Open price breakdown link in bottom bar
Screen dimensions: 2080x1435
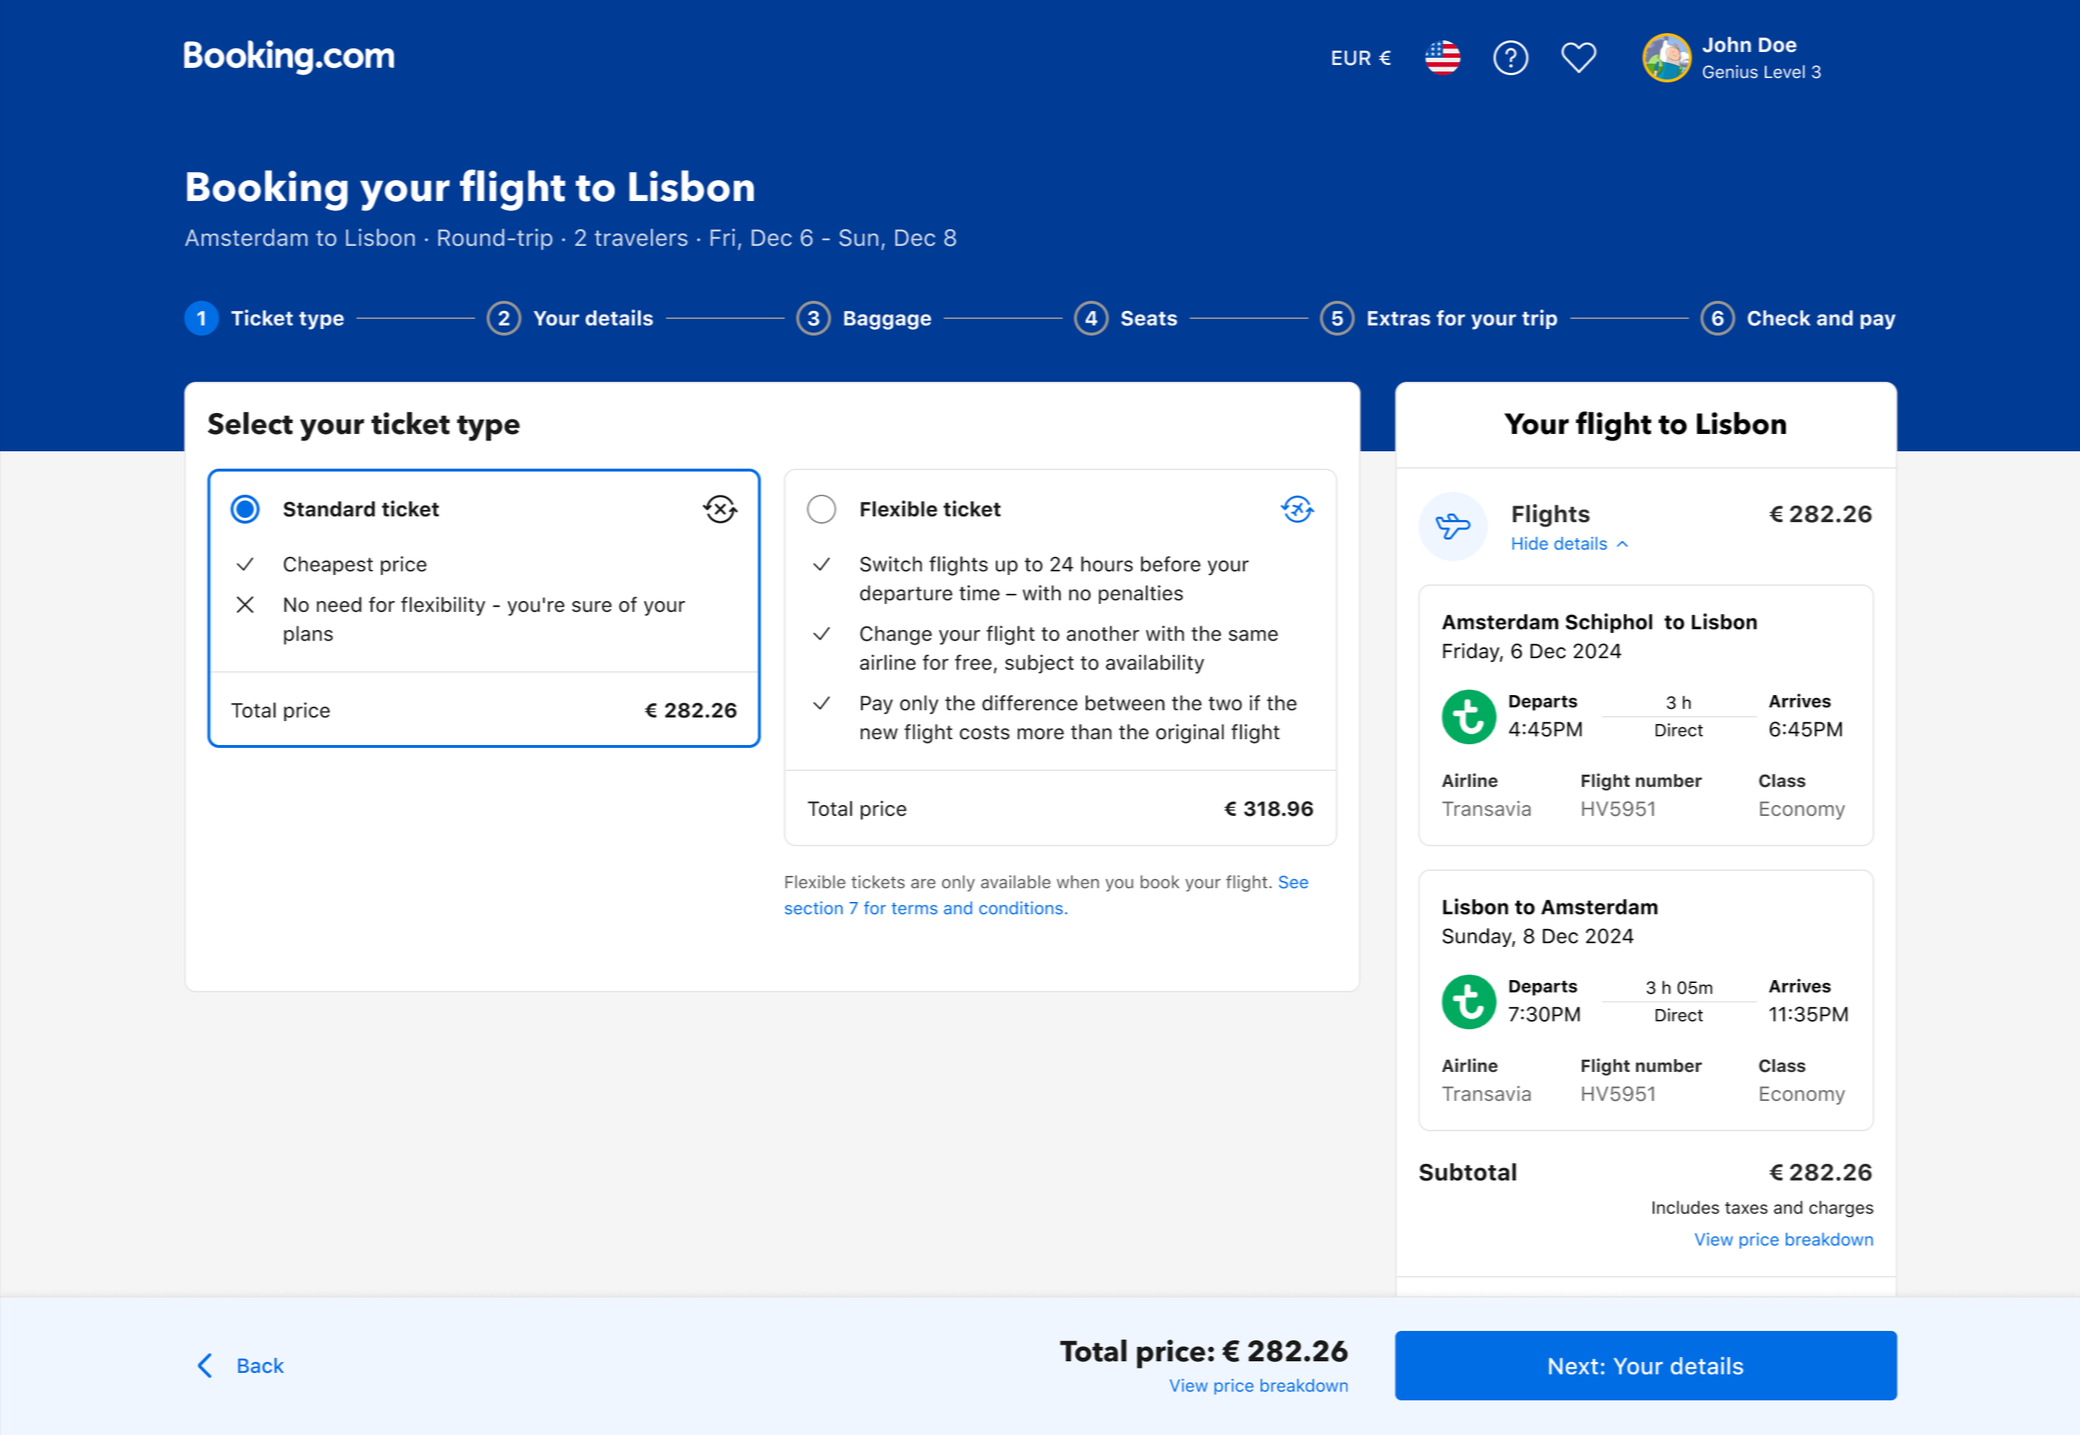click(x=1258, y=1385)
